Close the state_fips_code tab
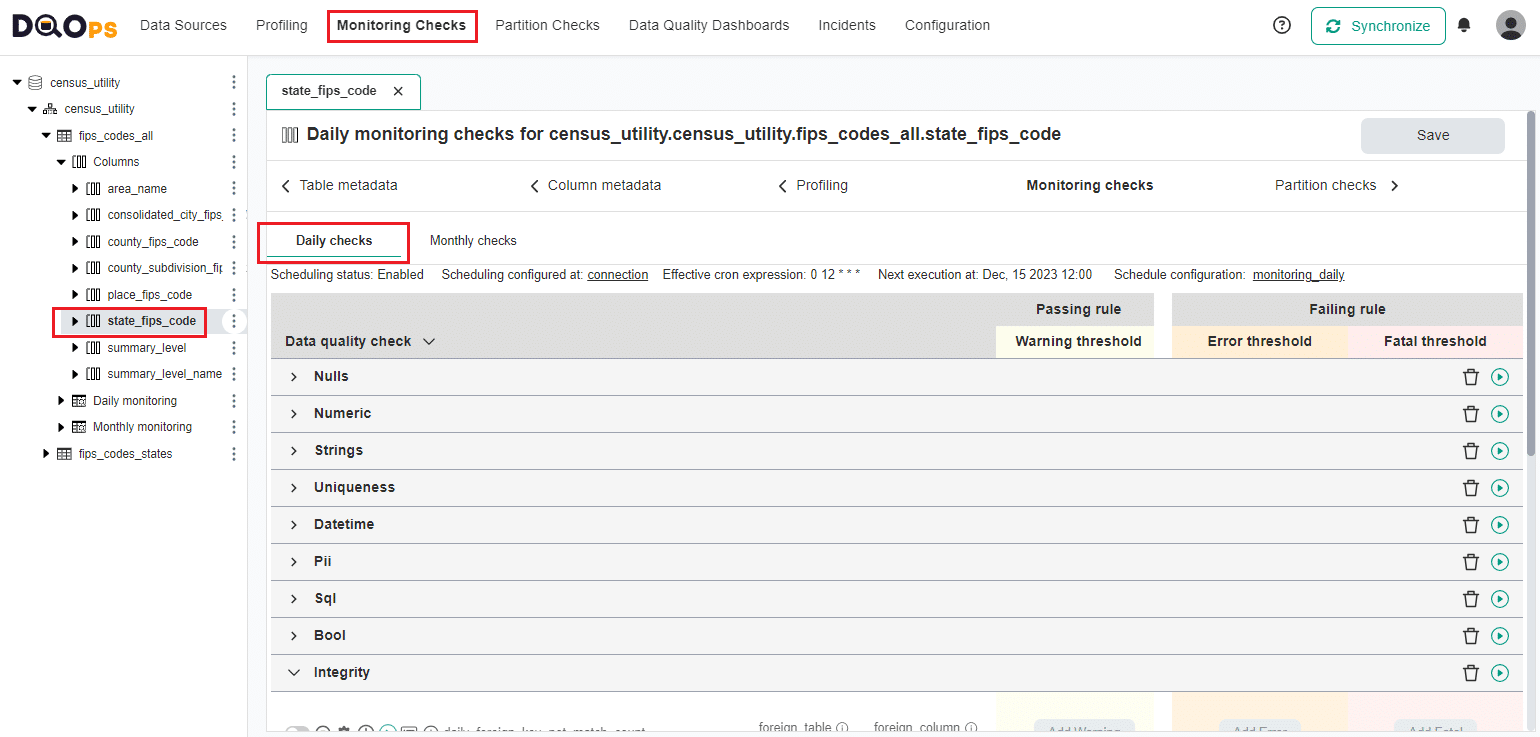The image size is (1540, 737). (398, 91)
